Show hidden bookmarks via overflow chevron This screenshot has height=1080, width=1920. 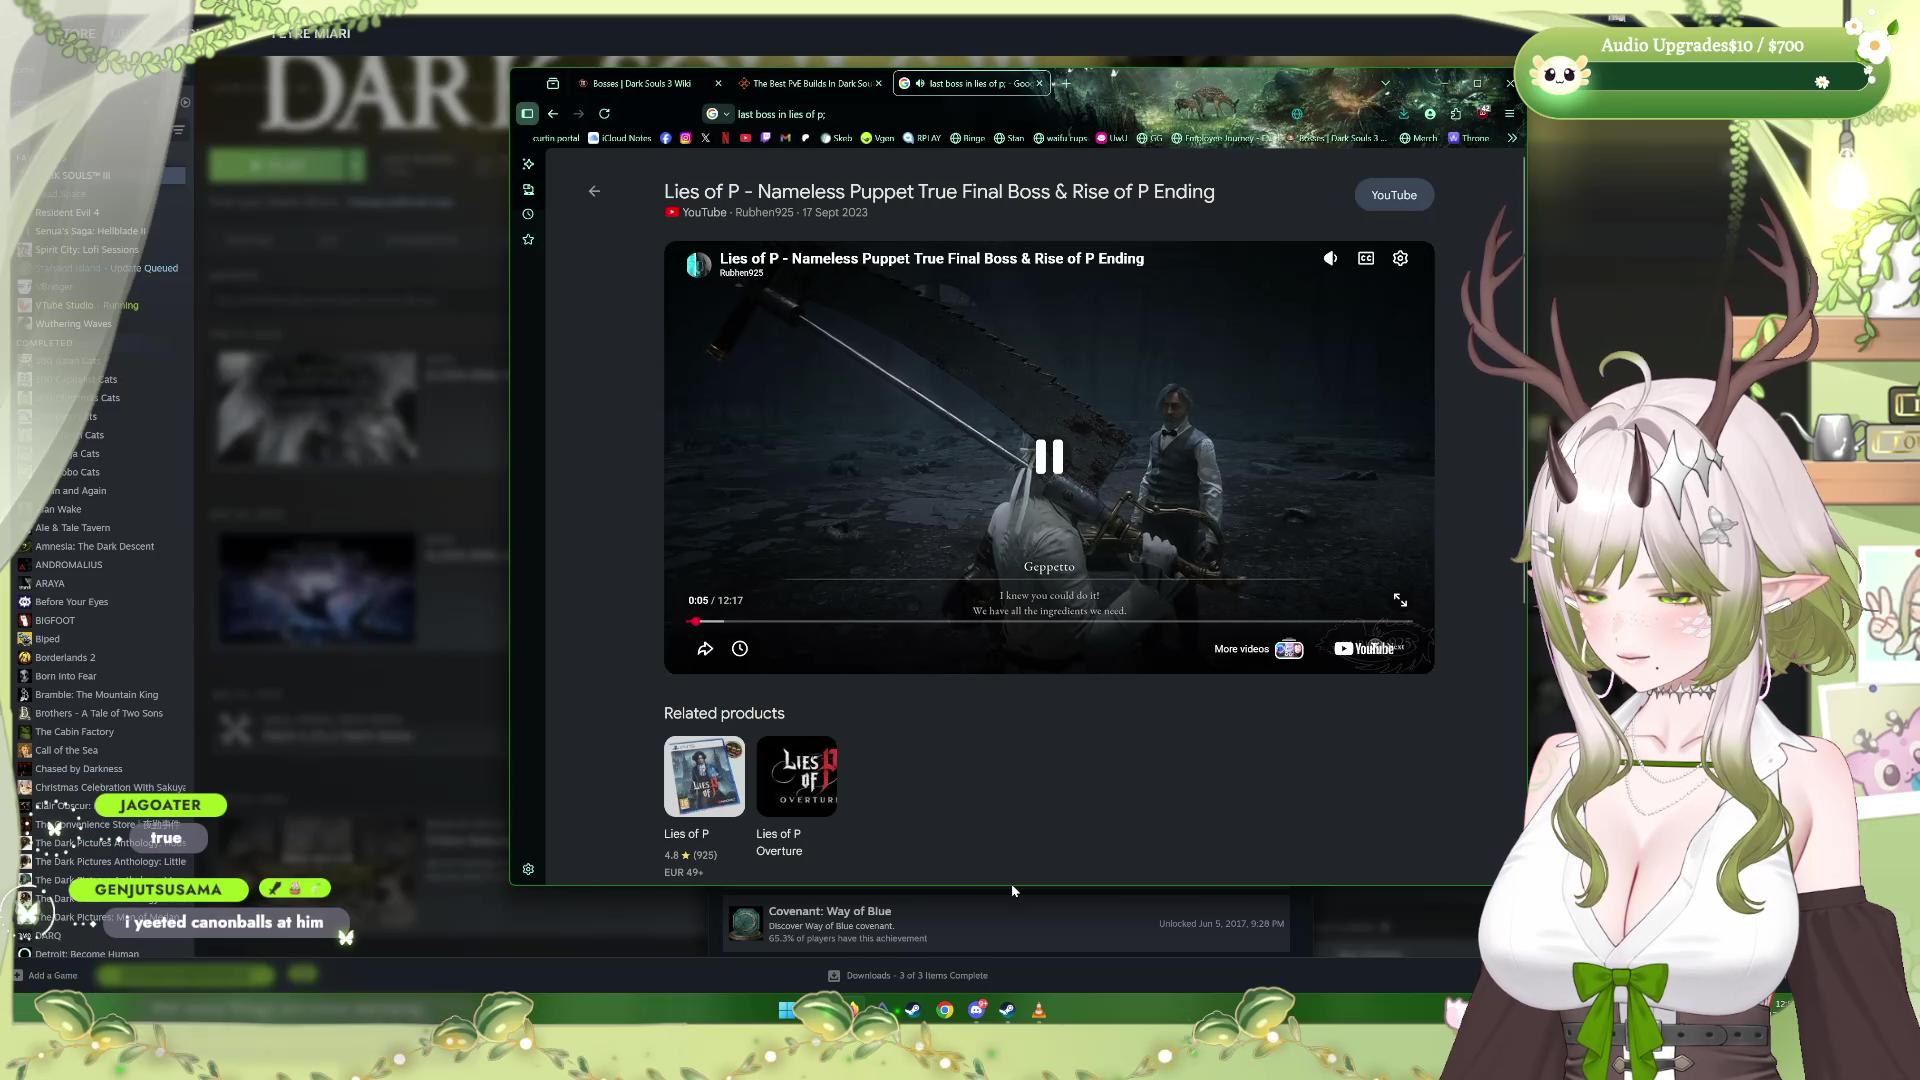tap(1512, 138)
